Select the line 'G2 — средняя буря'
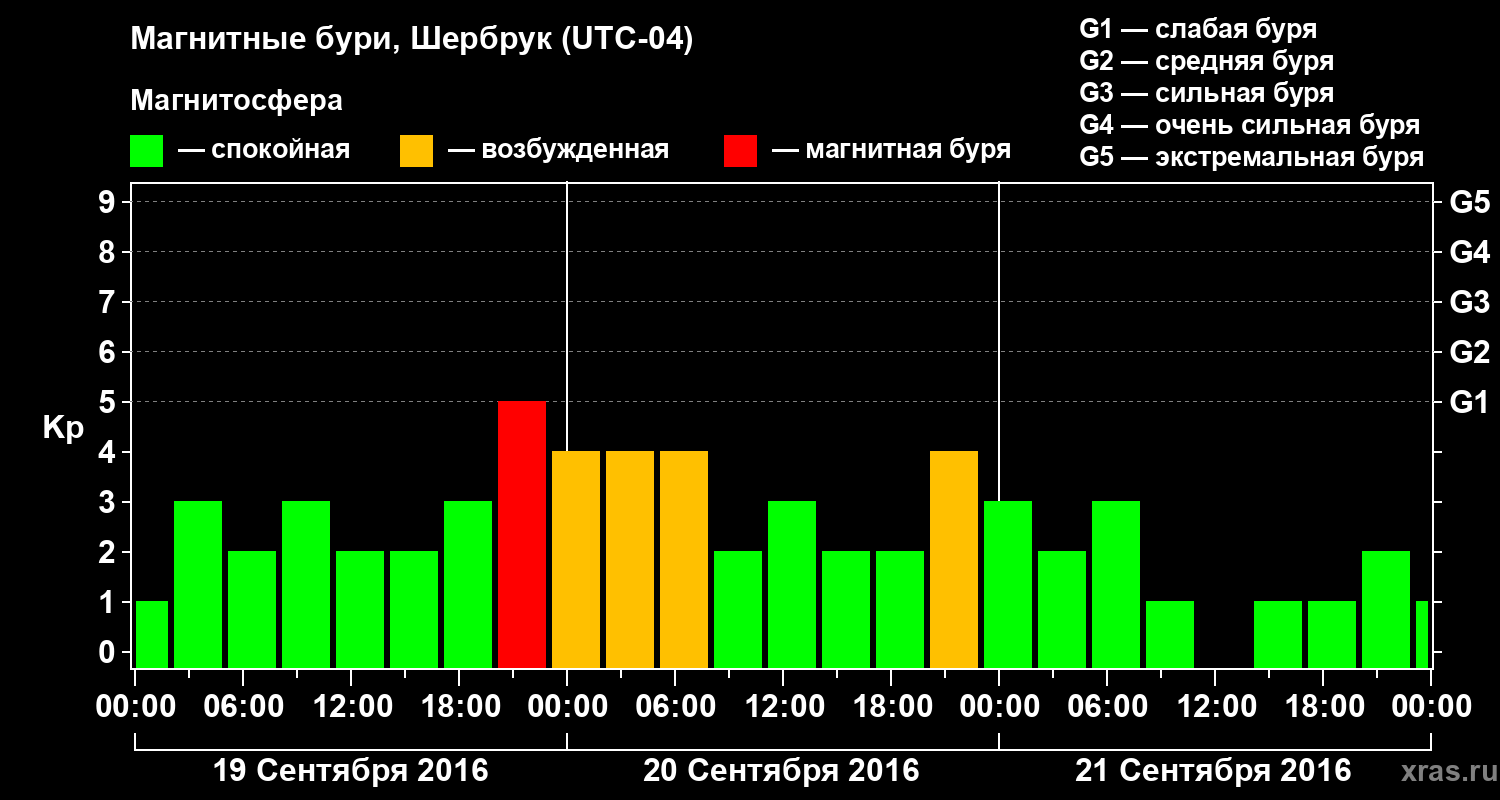The image size is (1500, 800). click(1206, 61)
